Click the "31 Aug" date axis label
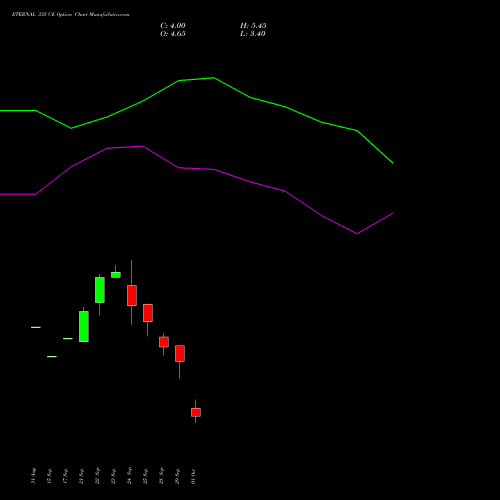 pyautogui.click(x=33, y=476)
